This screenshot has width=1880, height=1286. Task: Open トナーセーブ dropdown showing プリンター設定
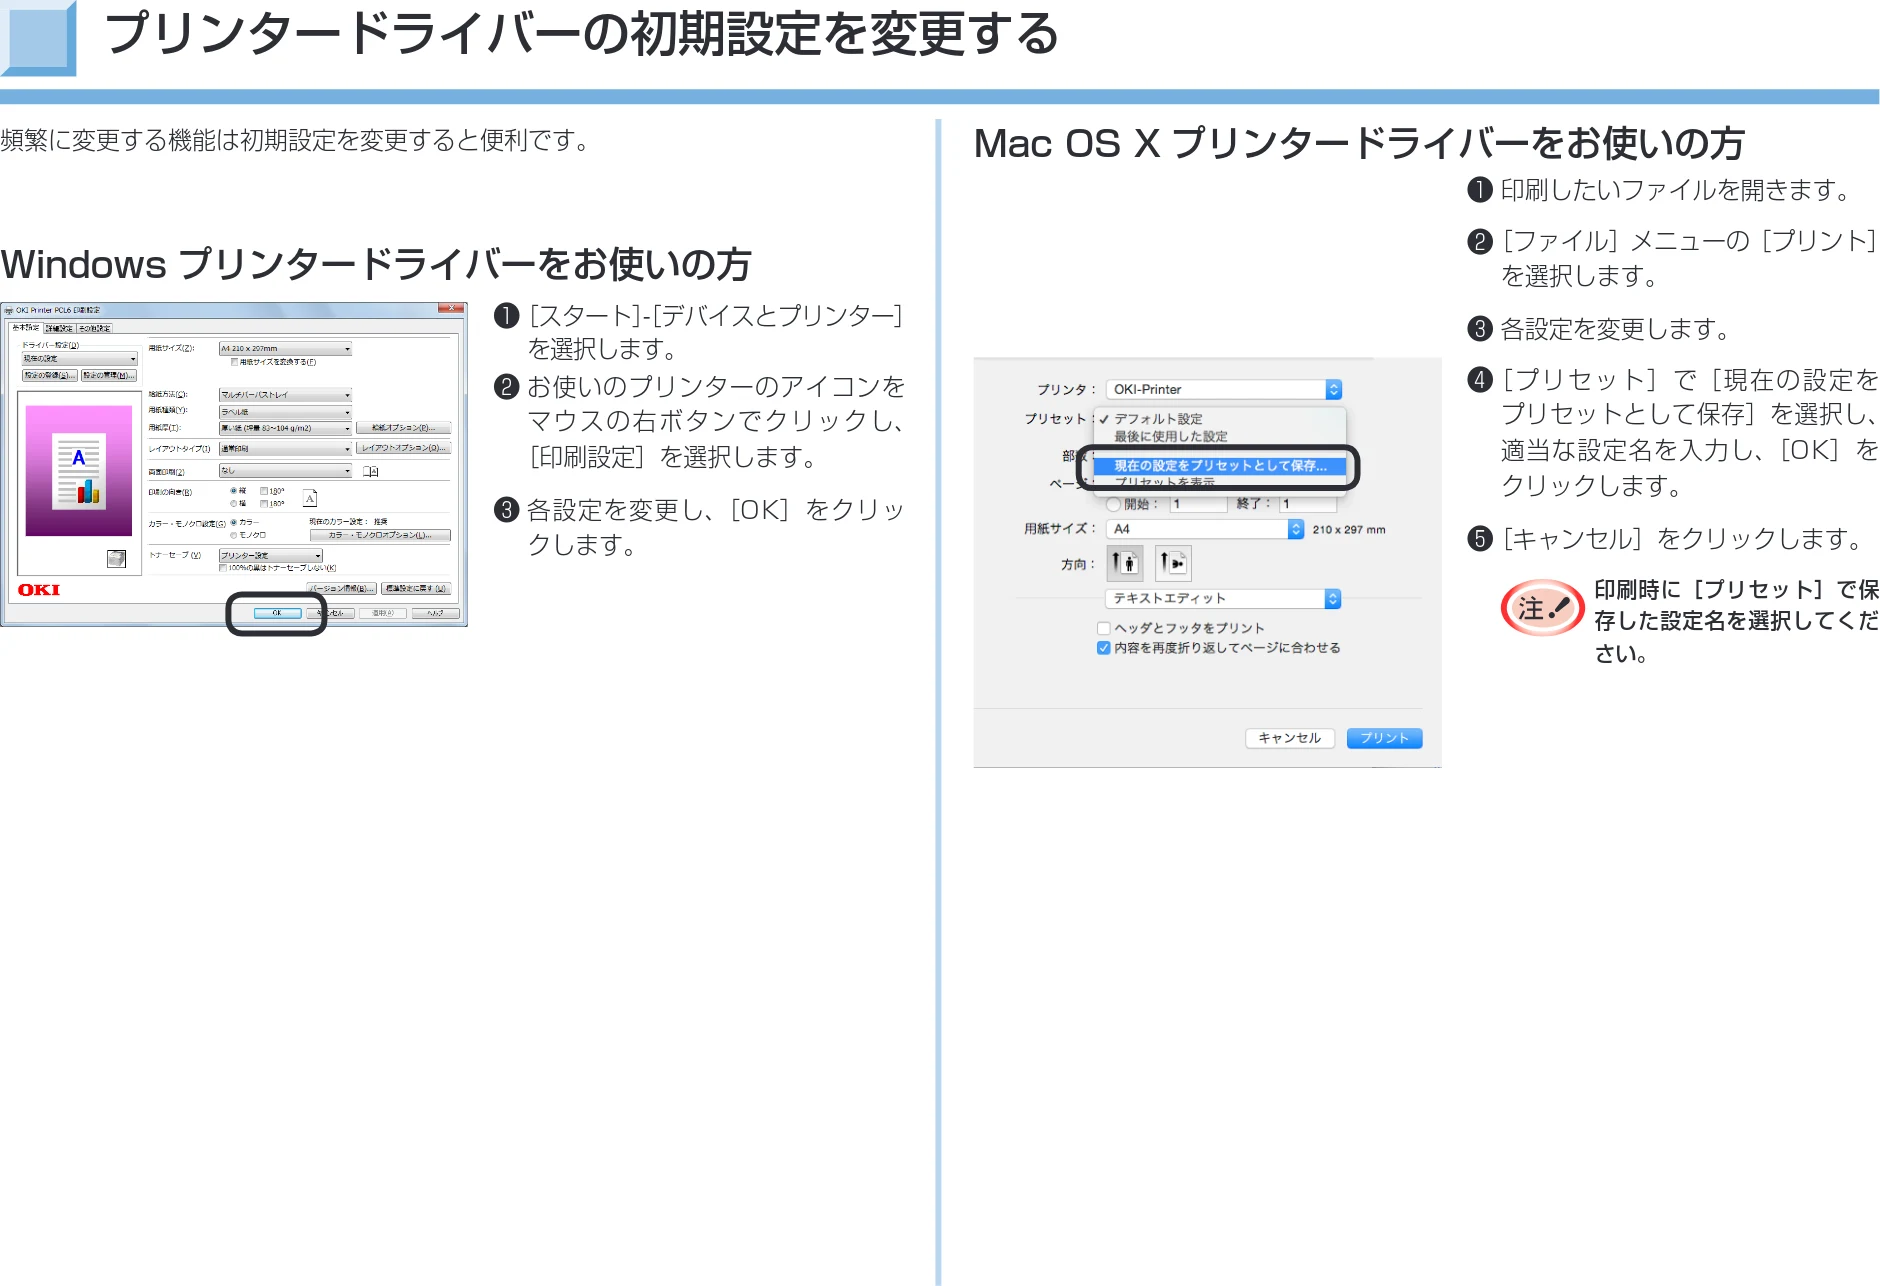click(x=270, y=556)
